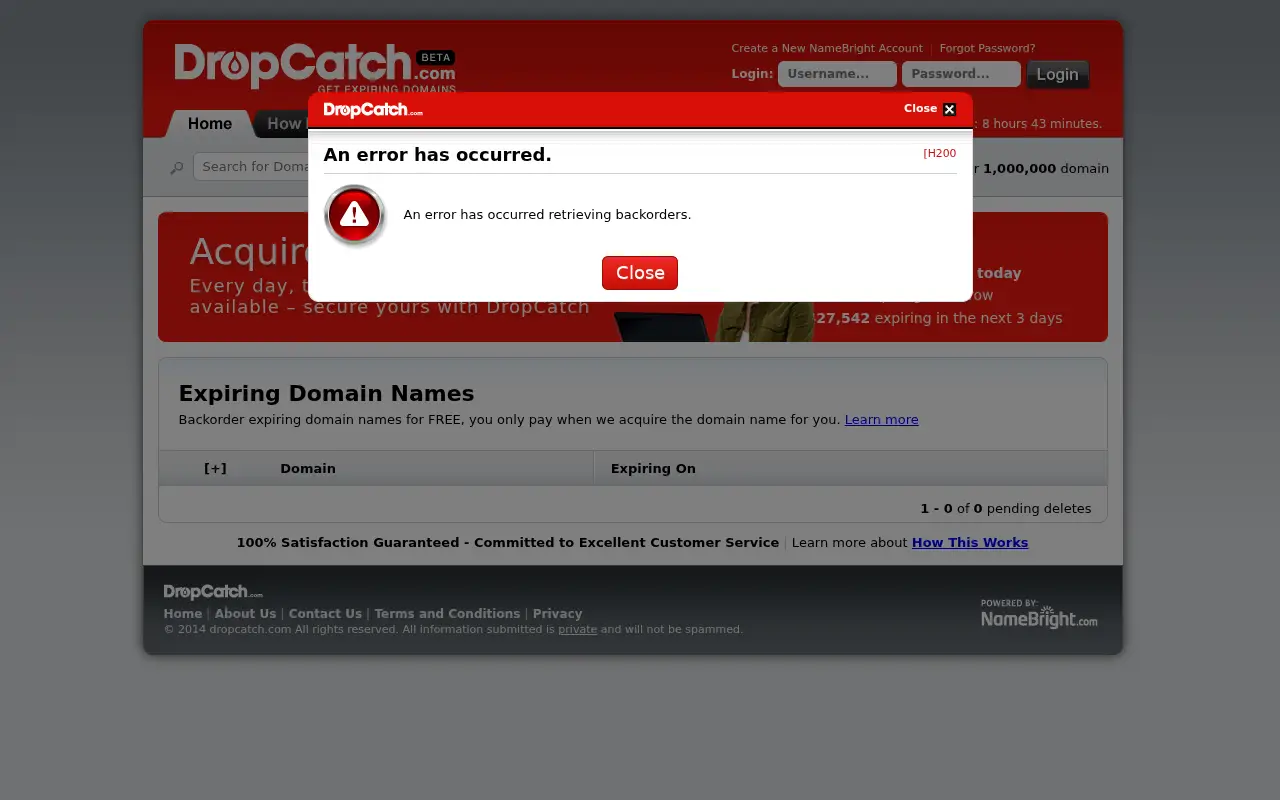The height and width of the screenshot is (800, 1280).
Task: Click the 'Expiring Domain Names' heading
Action: pos(326,394)
